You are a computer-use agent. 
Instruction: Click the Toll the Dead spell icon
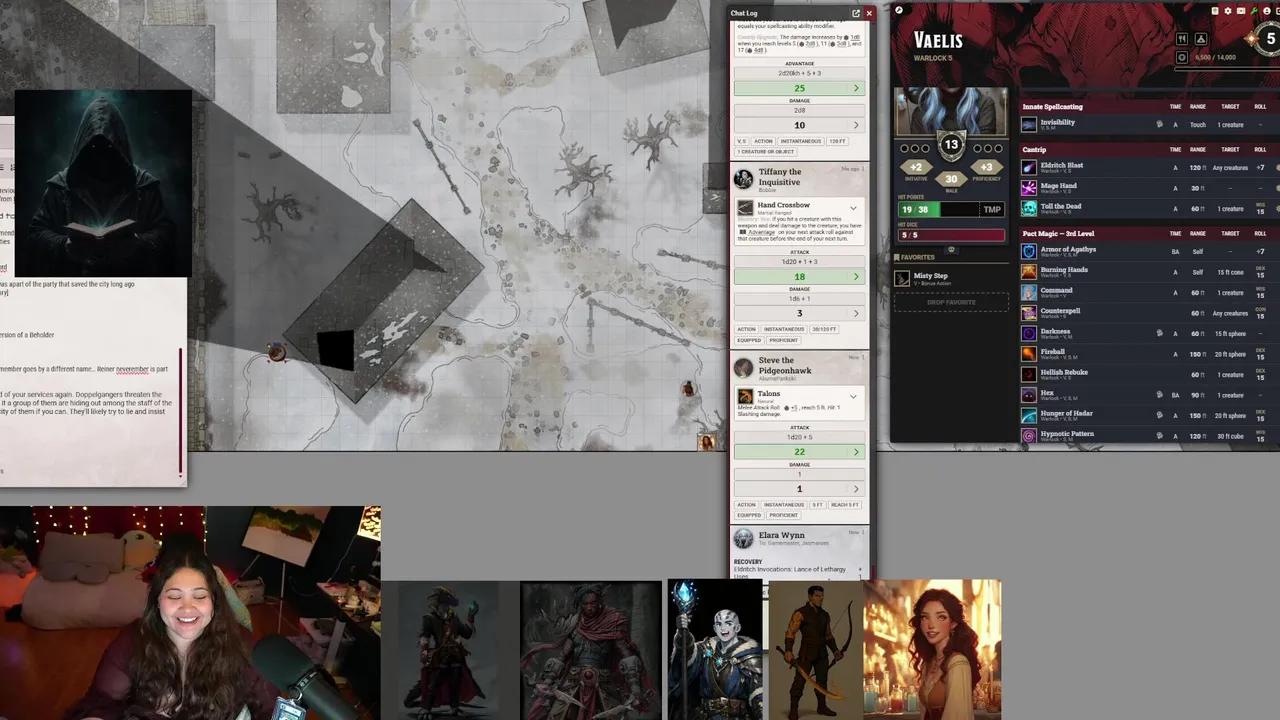coord(1029,207)
